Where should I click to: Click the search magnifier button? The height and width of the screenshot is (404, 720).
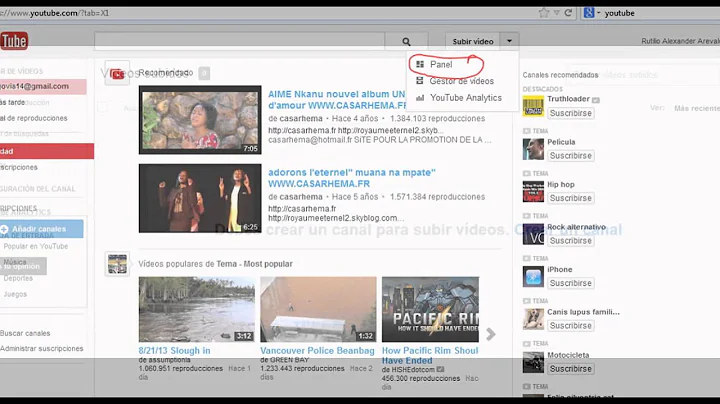click(x=406, y=41)
